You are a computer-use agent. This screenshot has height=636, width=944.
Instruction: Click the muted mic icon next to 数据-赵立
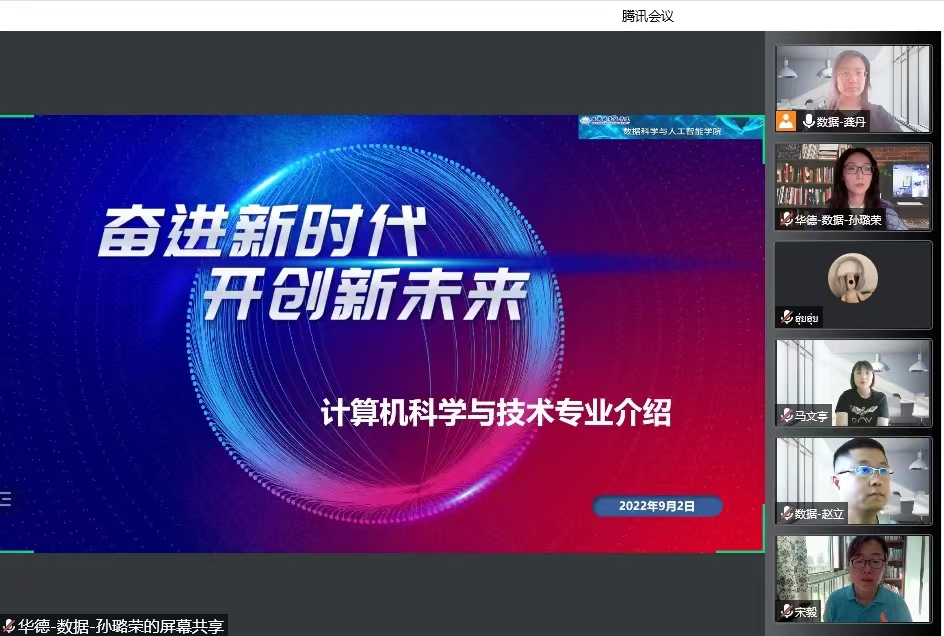pyautogui.click(x=786, y=513)
